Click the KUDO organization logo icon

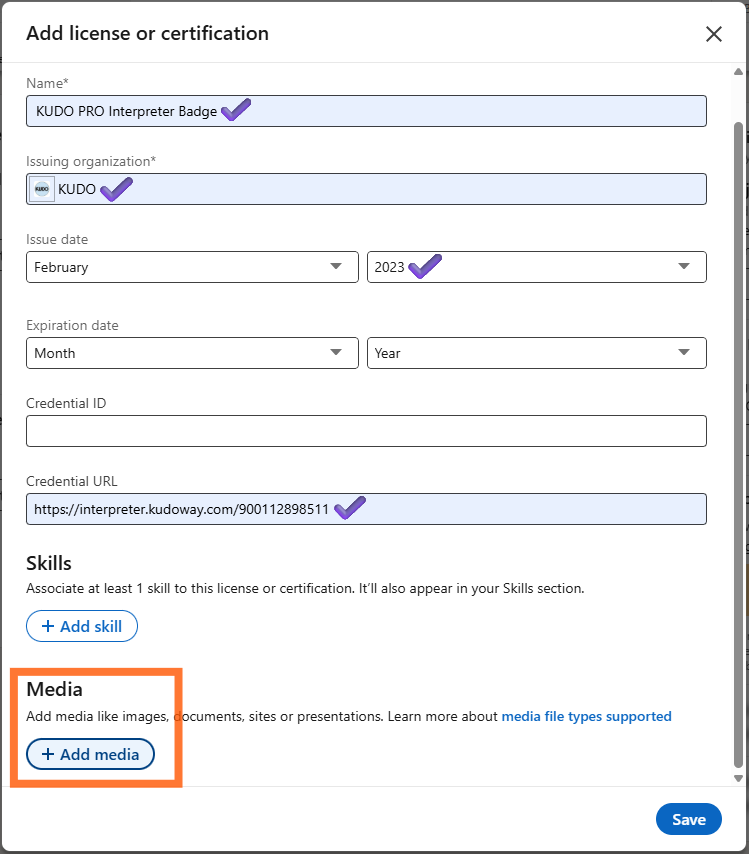tap(42, 189)
